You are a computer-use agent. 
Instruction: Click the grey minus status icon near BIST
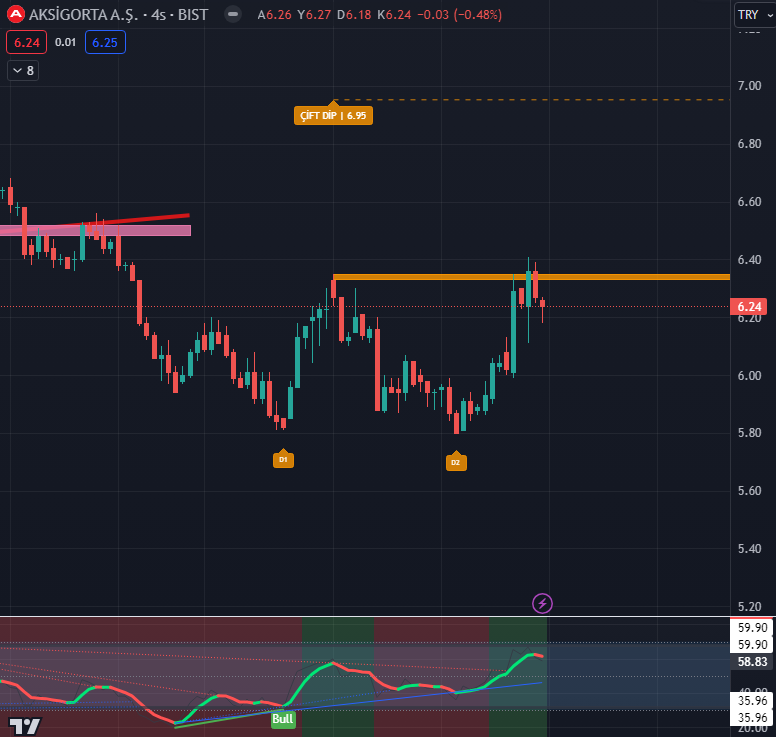(x=233, y=14)
